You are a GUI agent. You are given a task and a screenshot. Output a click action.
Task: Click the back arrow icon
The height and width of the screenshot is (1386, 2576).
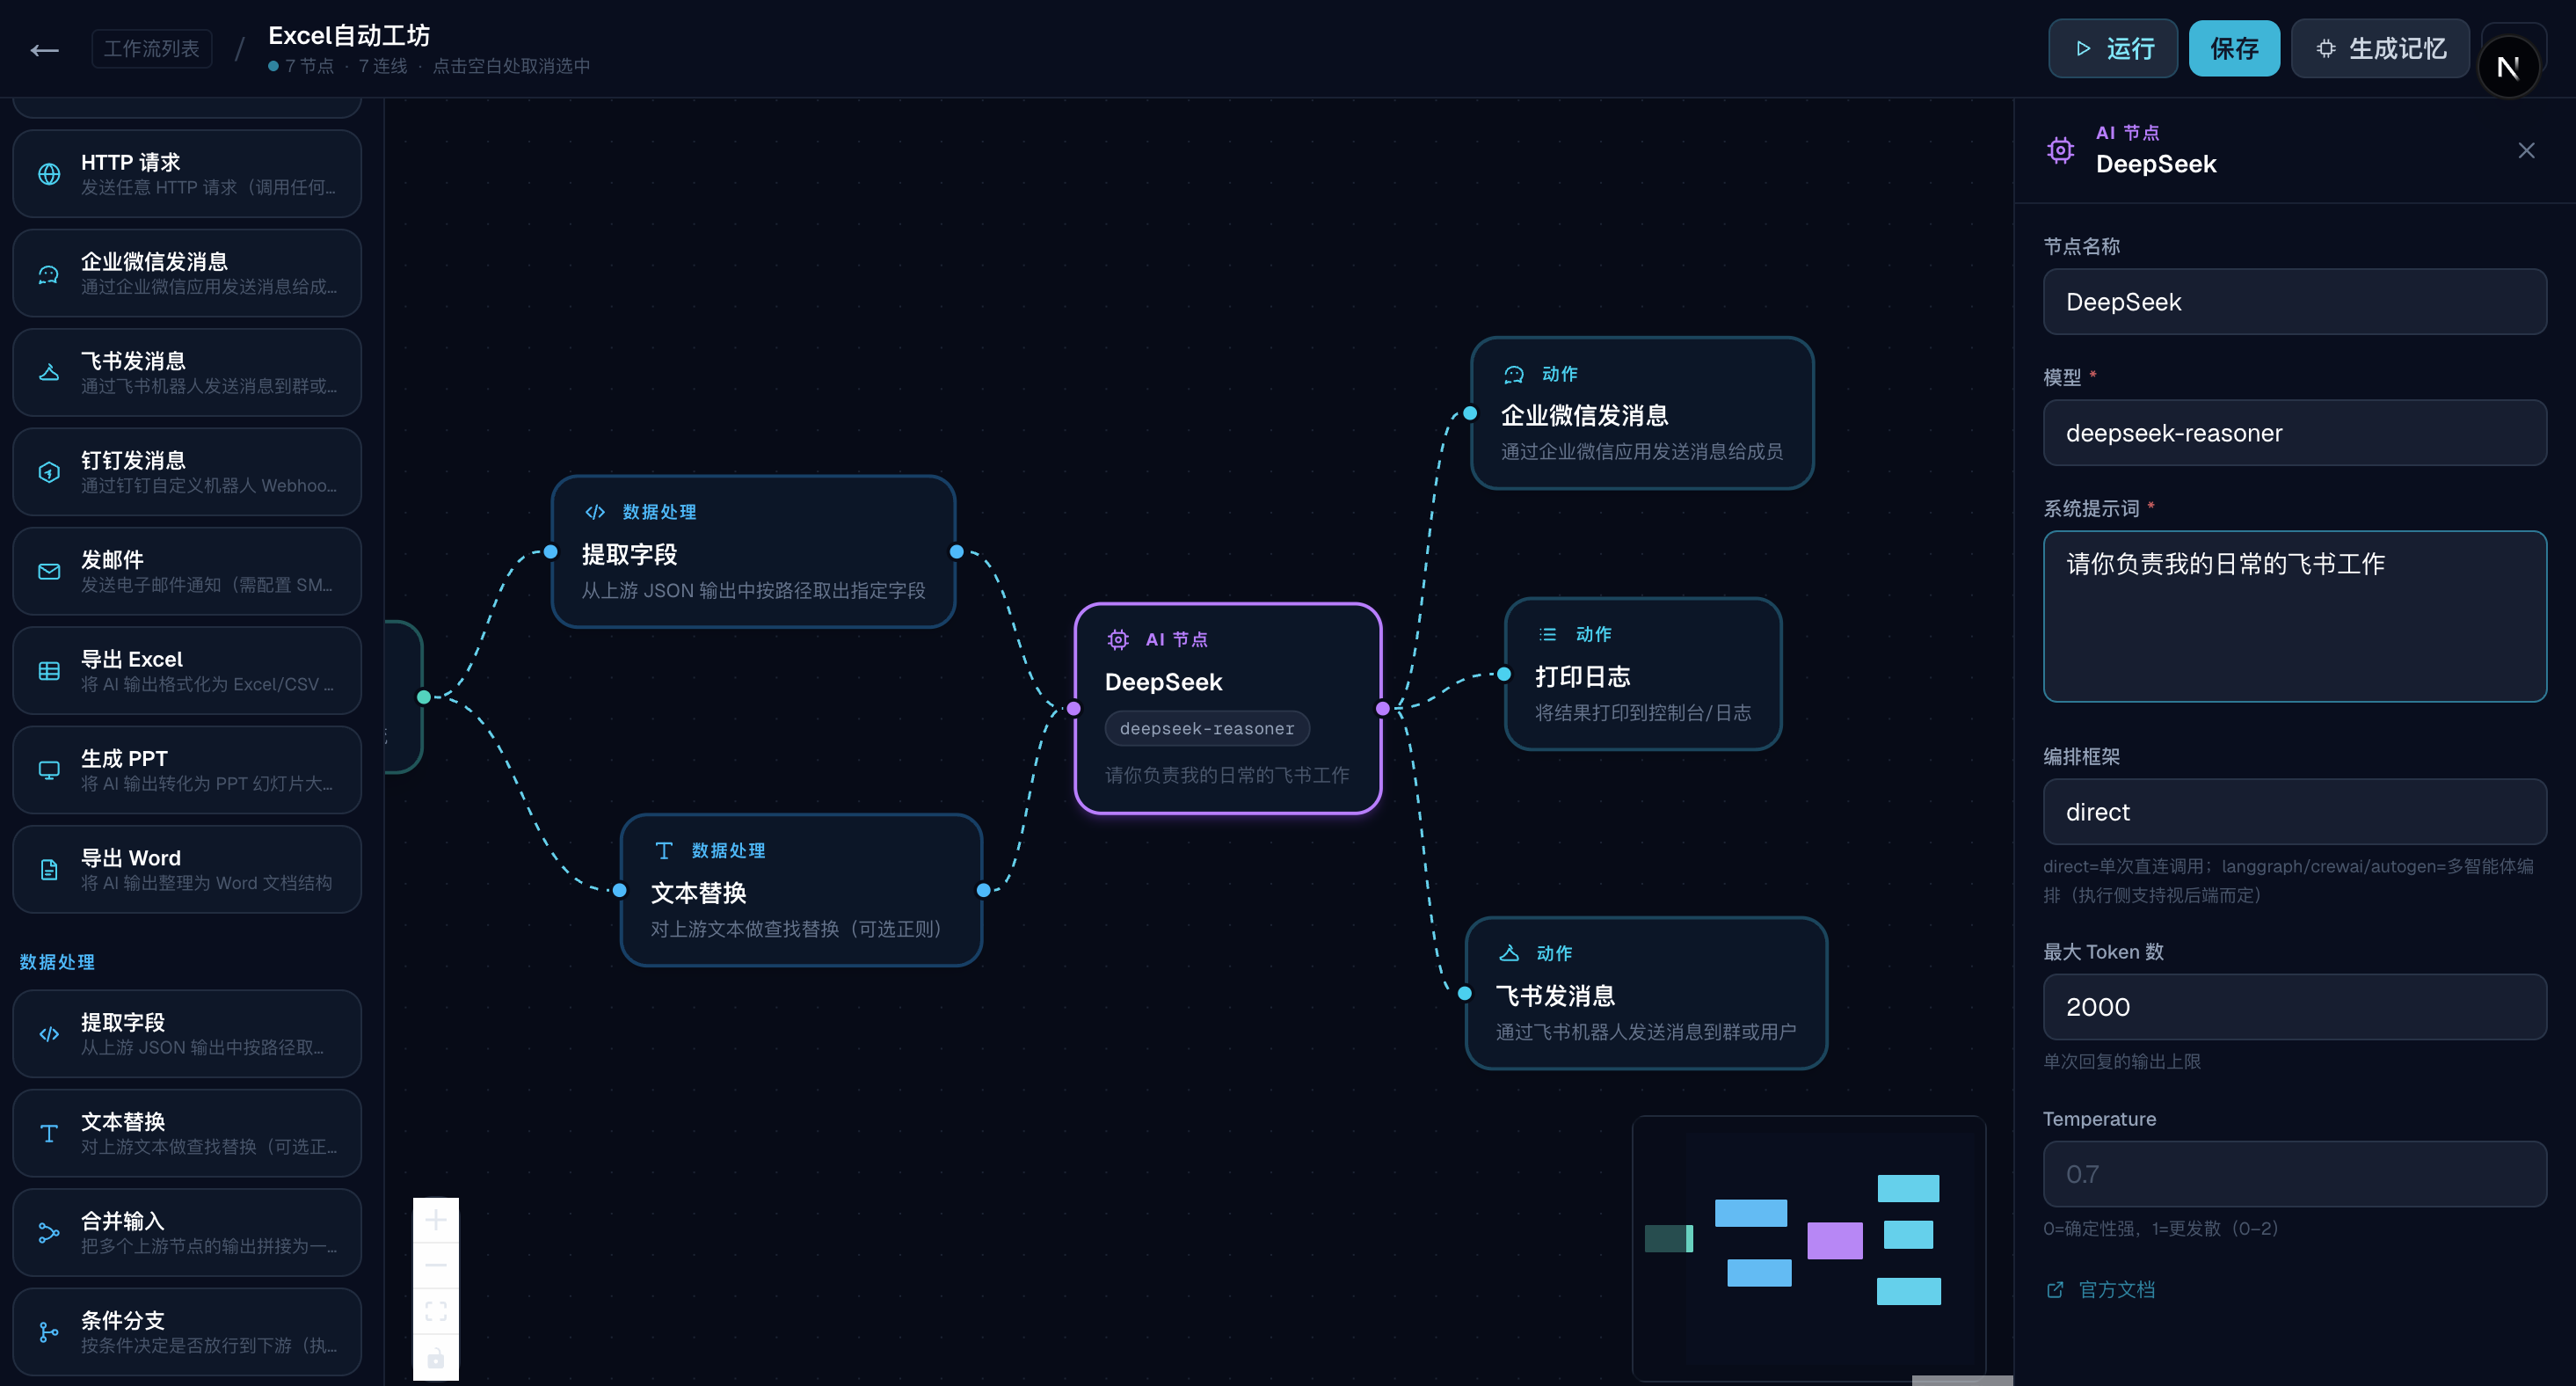click(45, 49)
